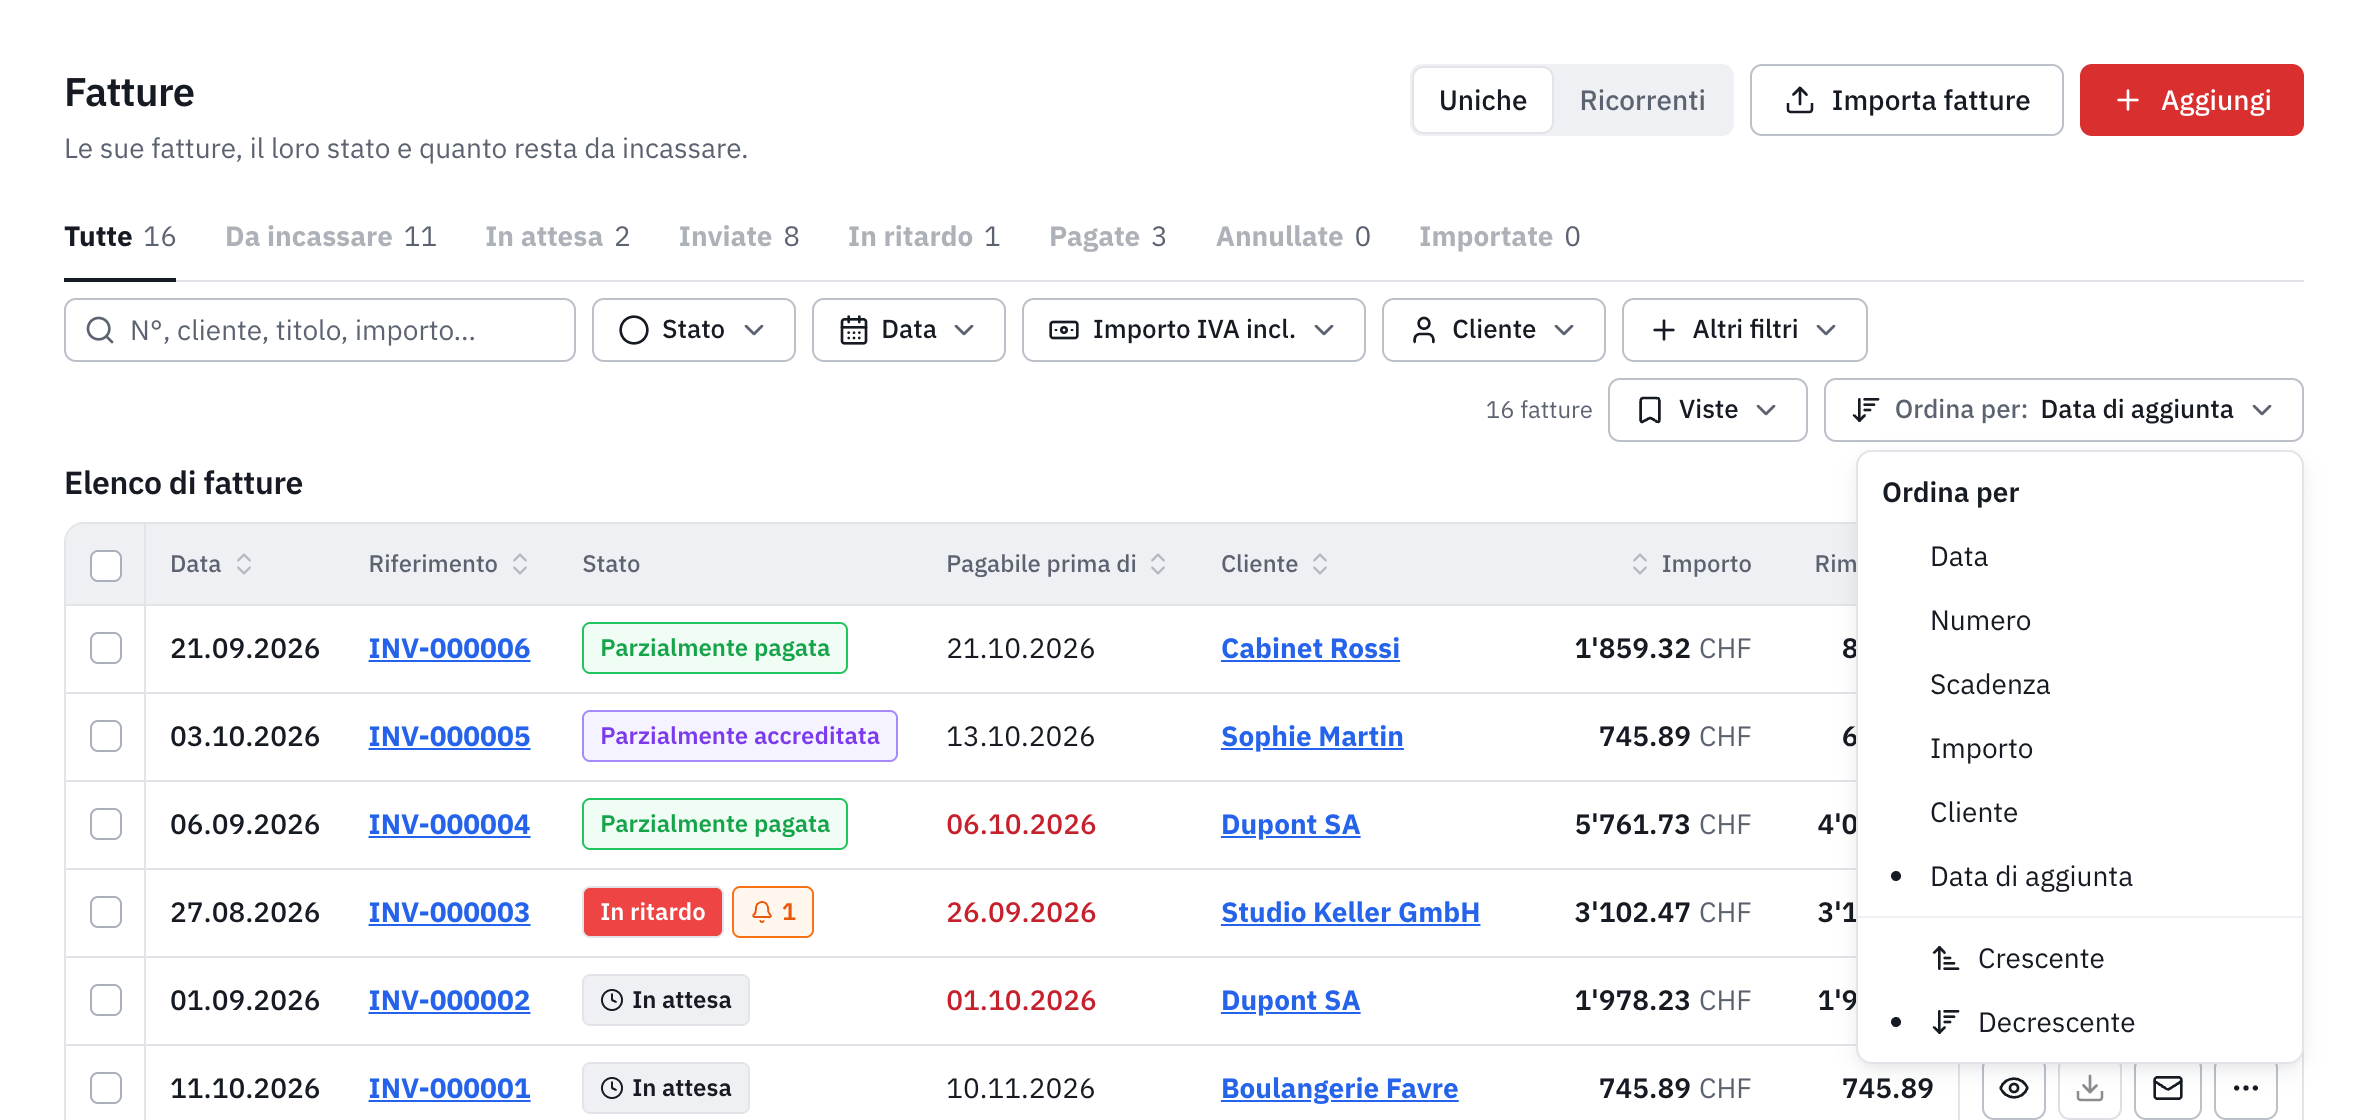The width and height of the screenshot is (2368, 1120).
Task: Switch to the In ritardo tab
Action: tap(923, 237)
